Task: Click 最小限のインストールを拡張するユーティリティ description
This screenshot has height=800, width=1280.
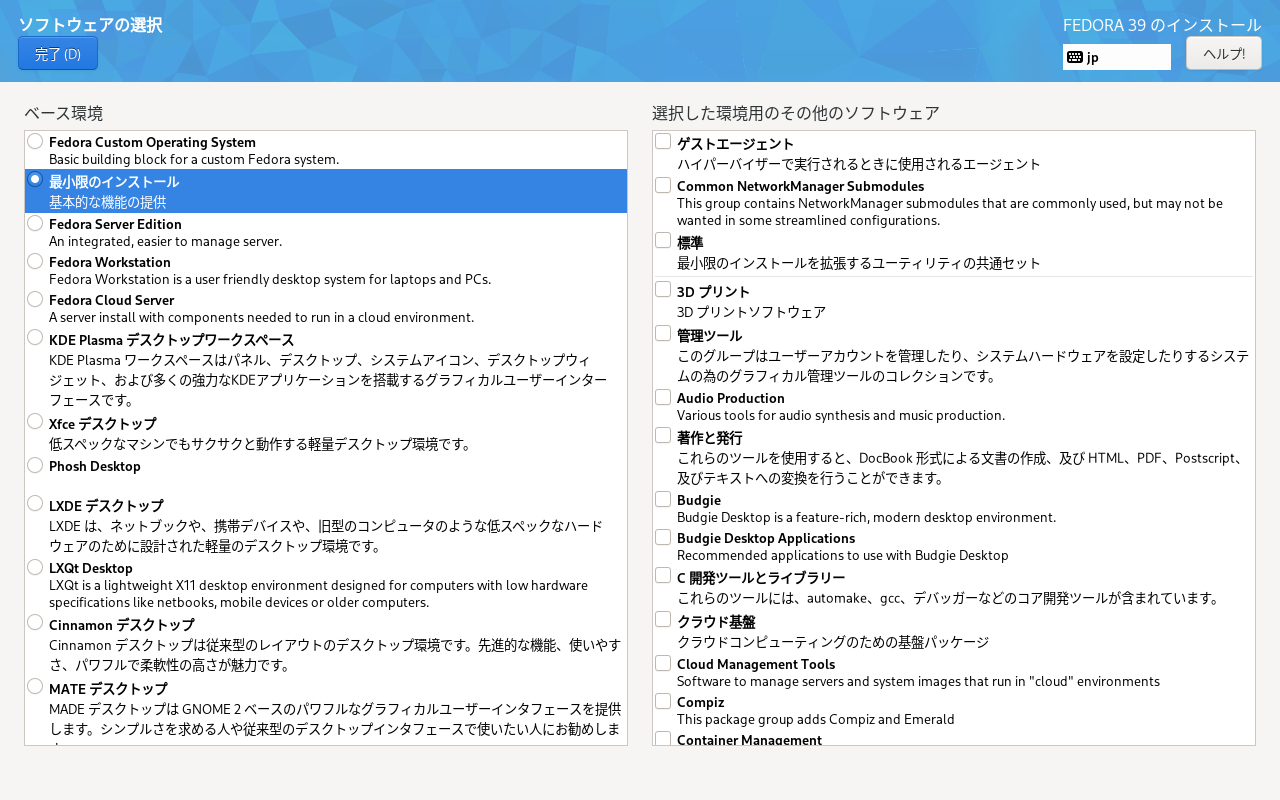Action: [859, 263]
